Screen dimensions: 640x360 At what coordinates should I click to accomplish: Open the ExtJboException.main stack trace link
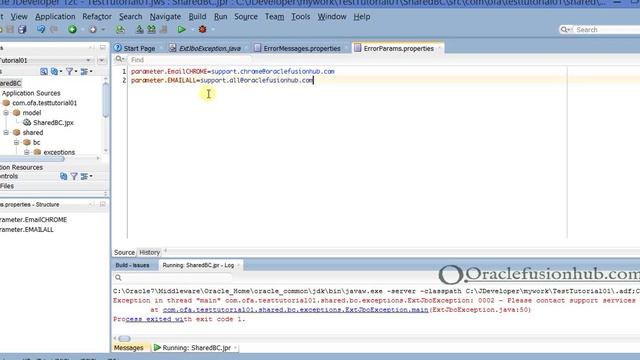pyautogui.click(x=296, y=310)
